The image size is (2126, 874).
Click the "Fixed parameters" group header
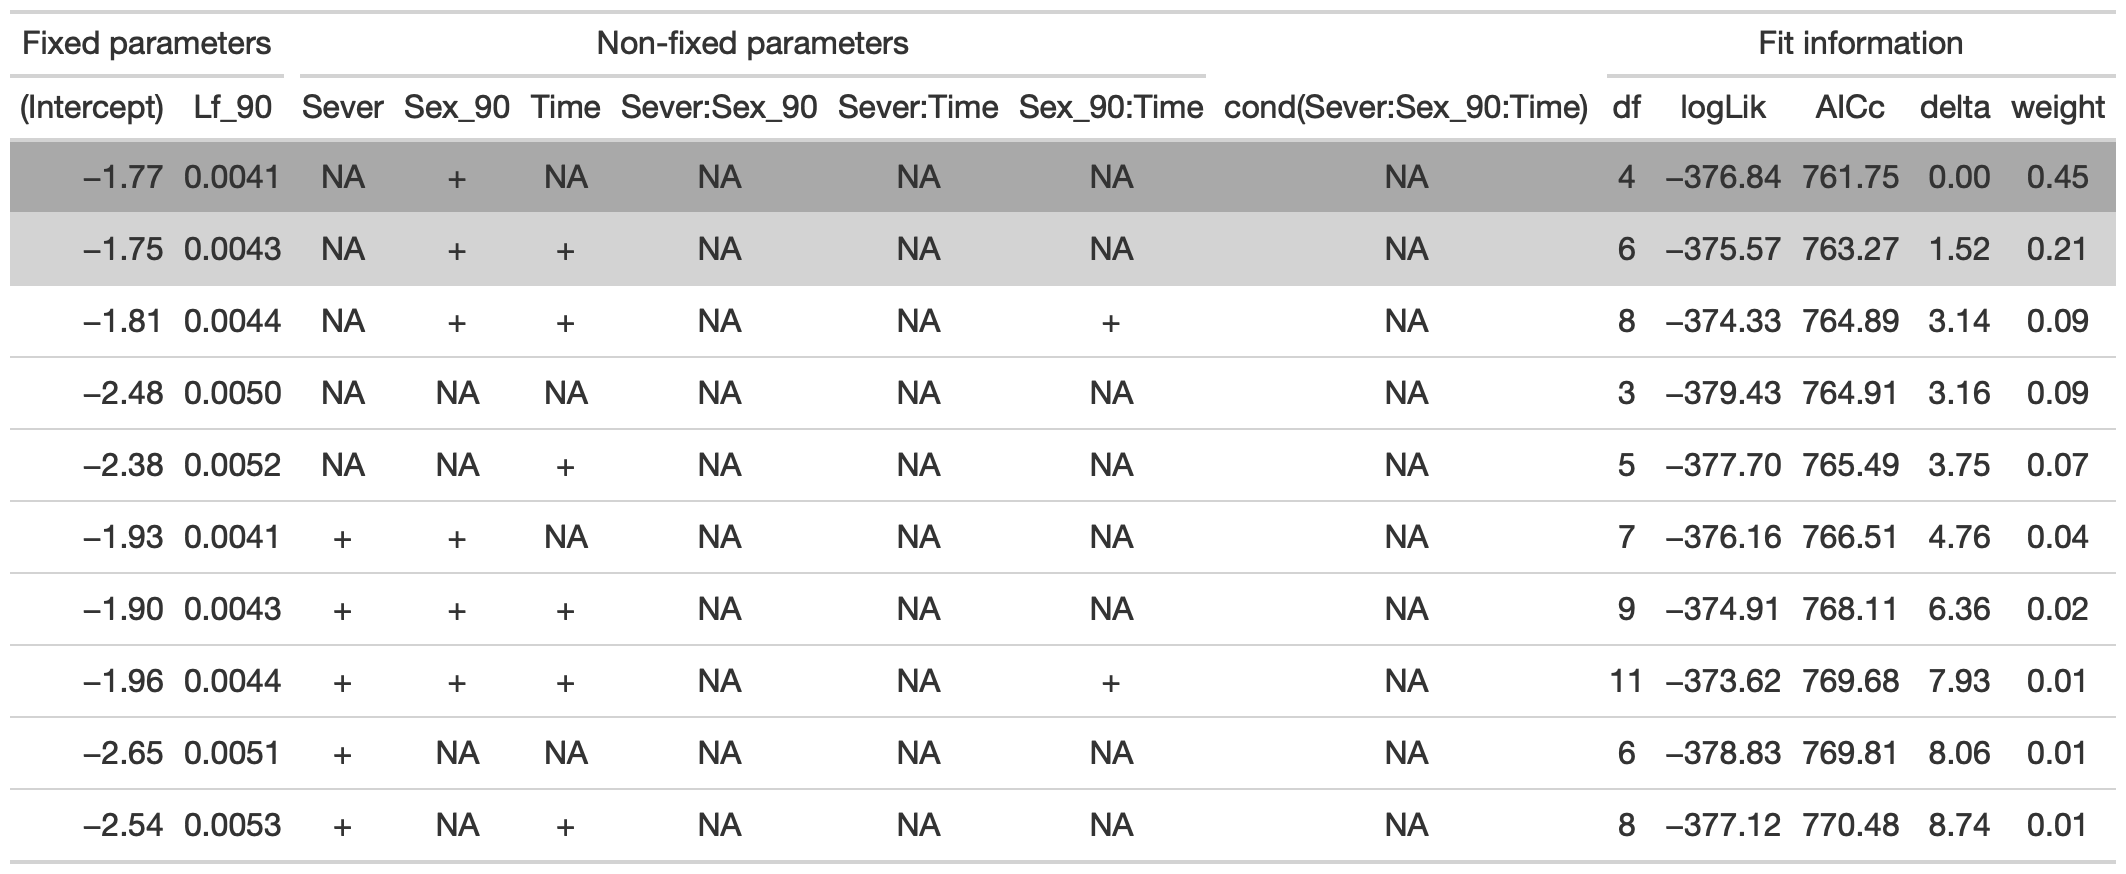click(146, 44)
